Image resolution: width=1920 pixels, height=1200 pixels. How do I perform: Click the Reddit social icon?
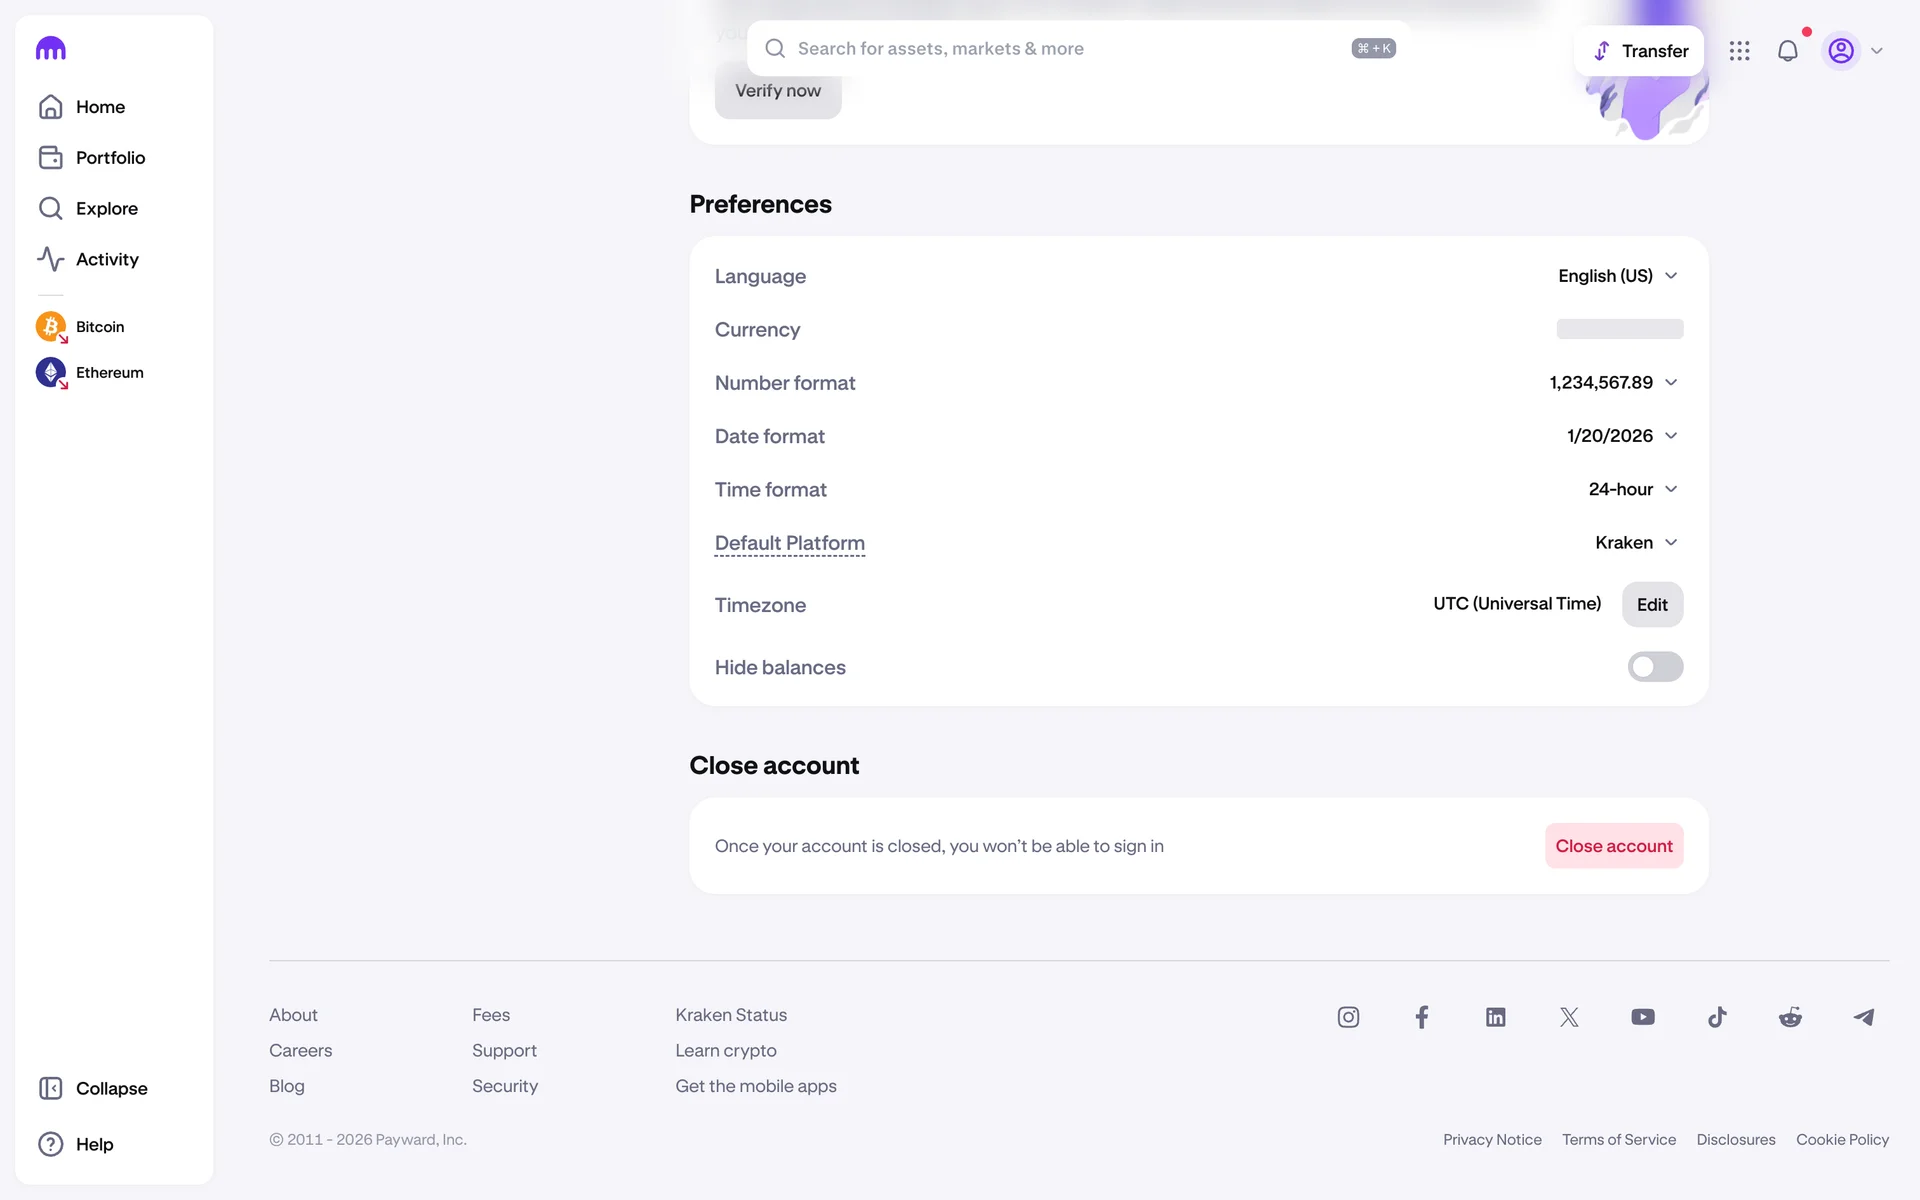(x=1790, y=1017)
